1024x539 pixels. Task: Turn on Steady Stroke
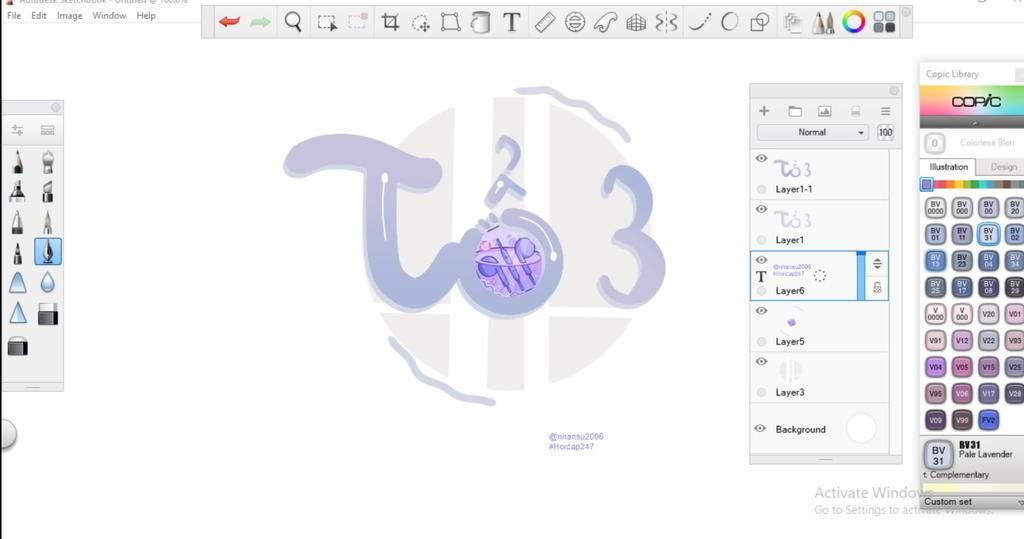click(x=699, y=22)
